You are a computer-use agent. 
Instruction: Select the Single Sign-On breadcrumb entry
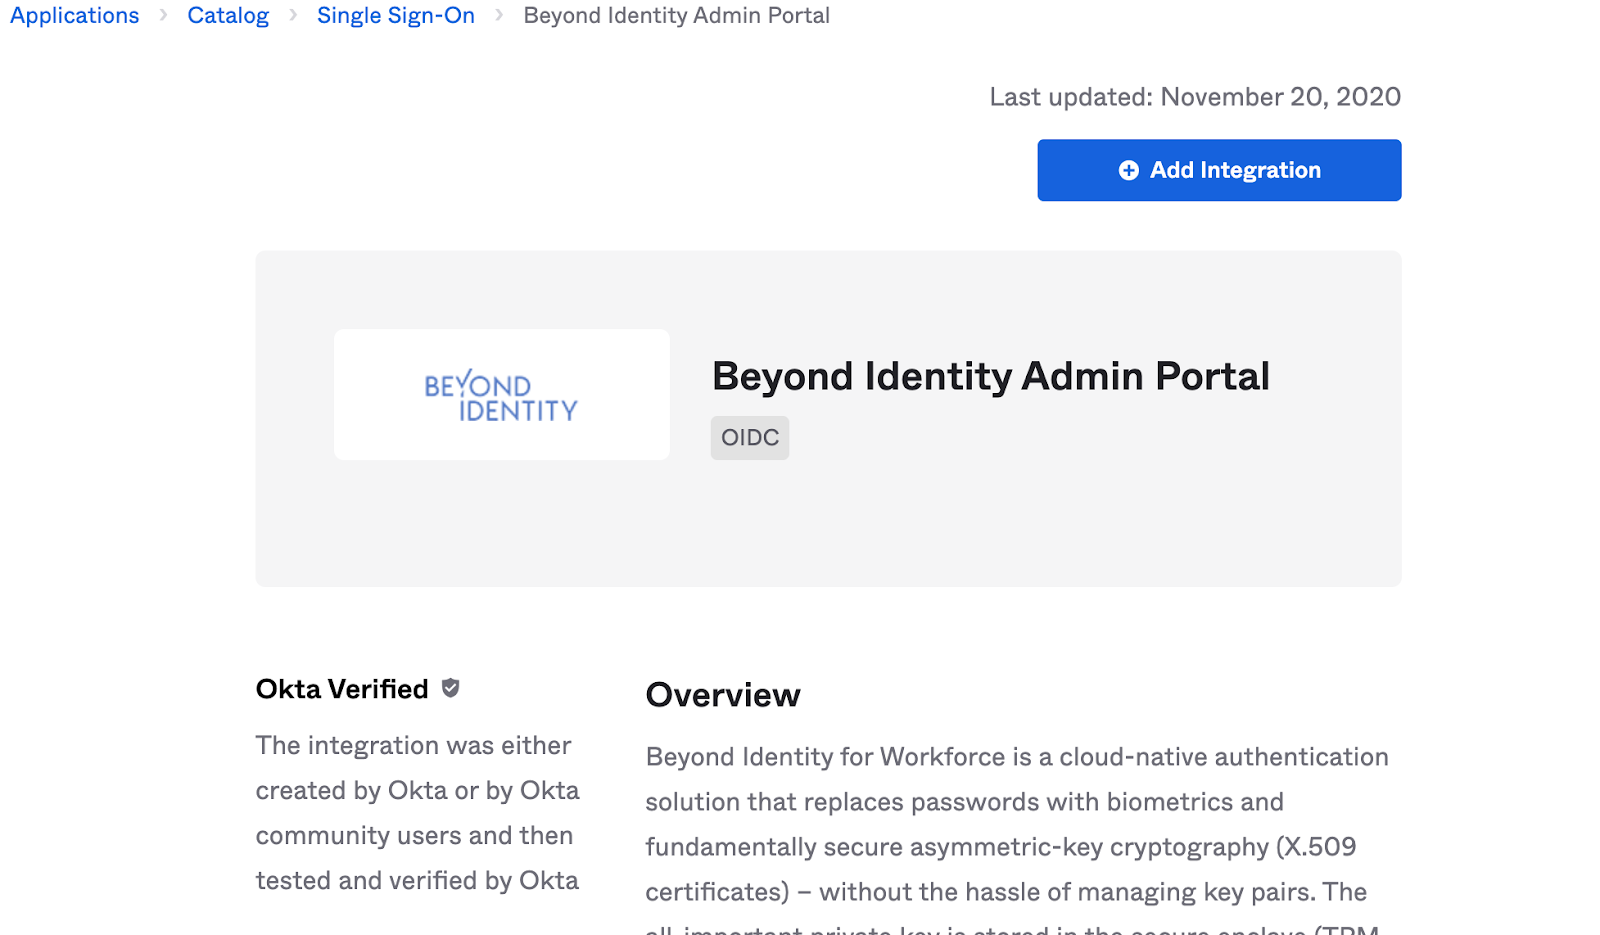point(396,15)
